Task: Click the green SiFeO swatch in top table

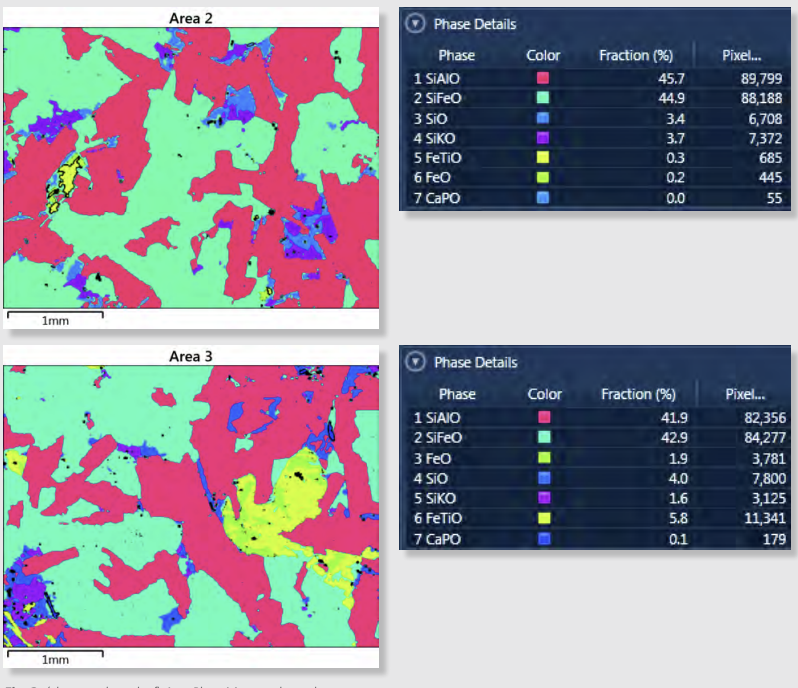Action: click(543, 98)
